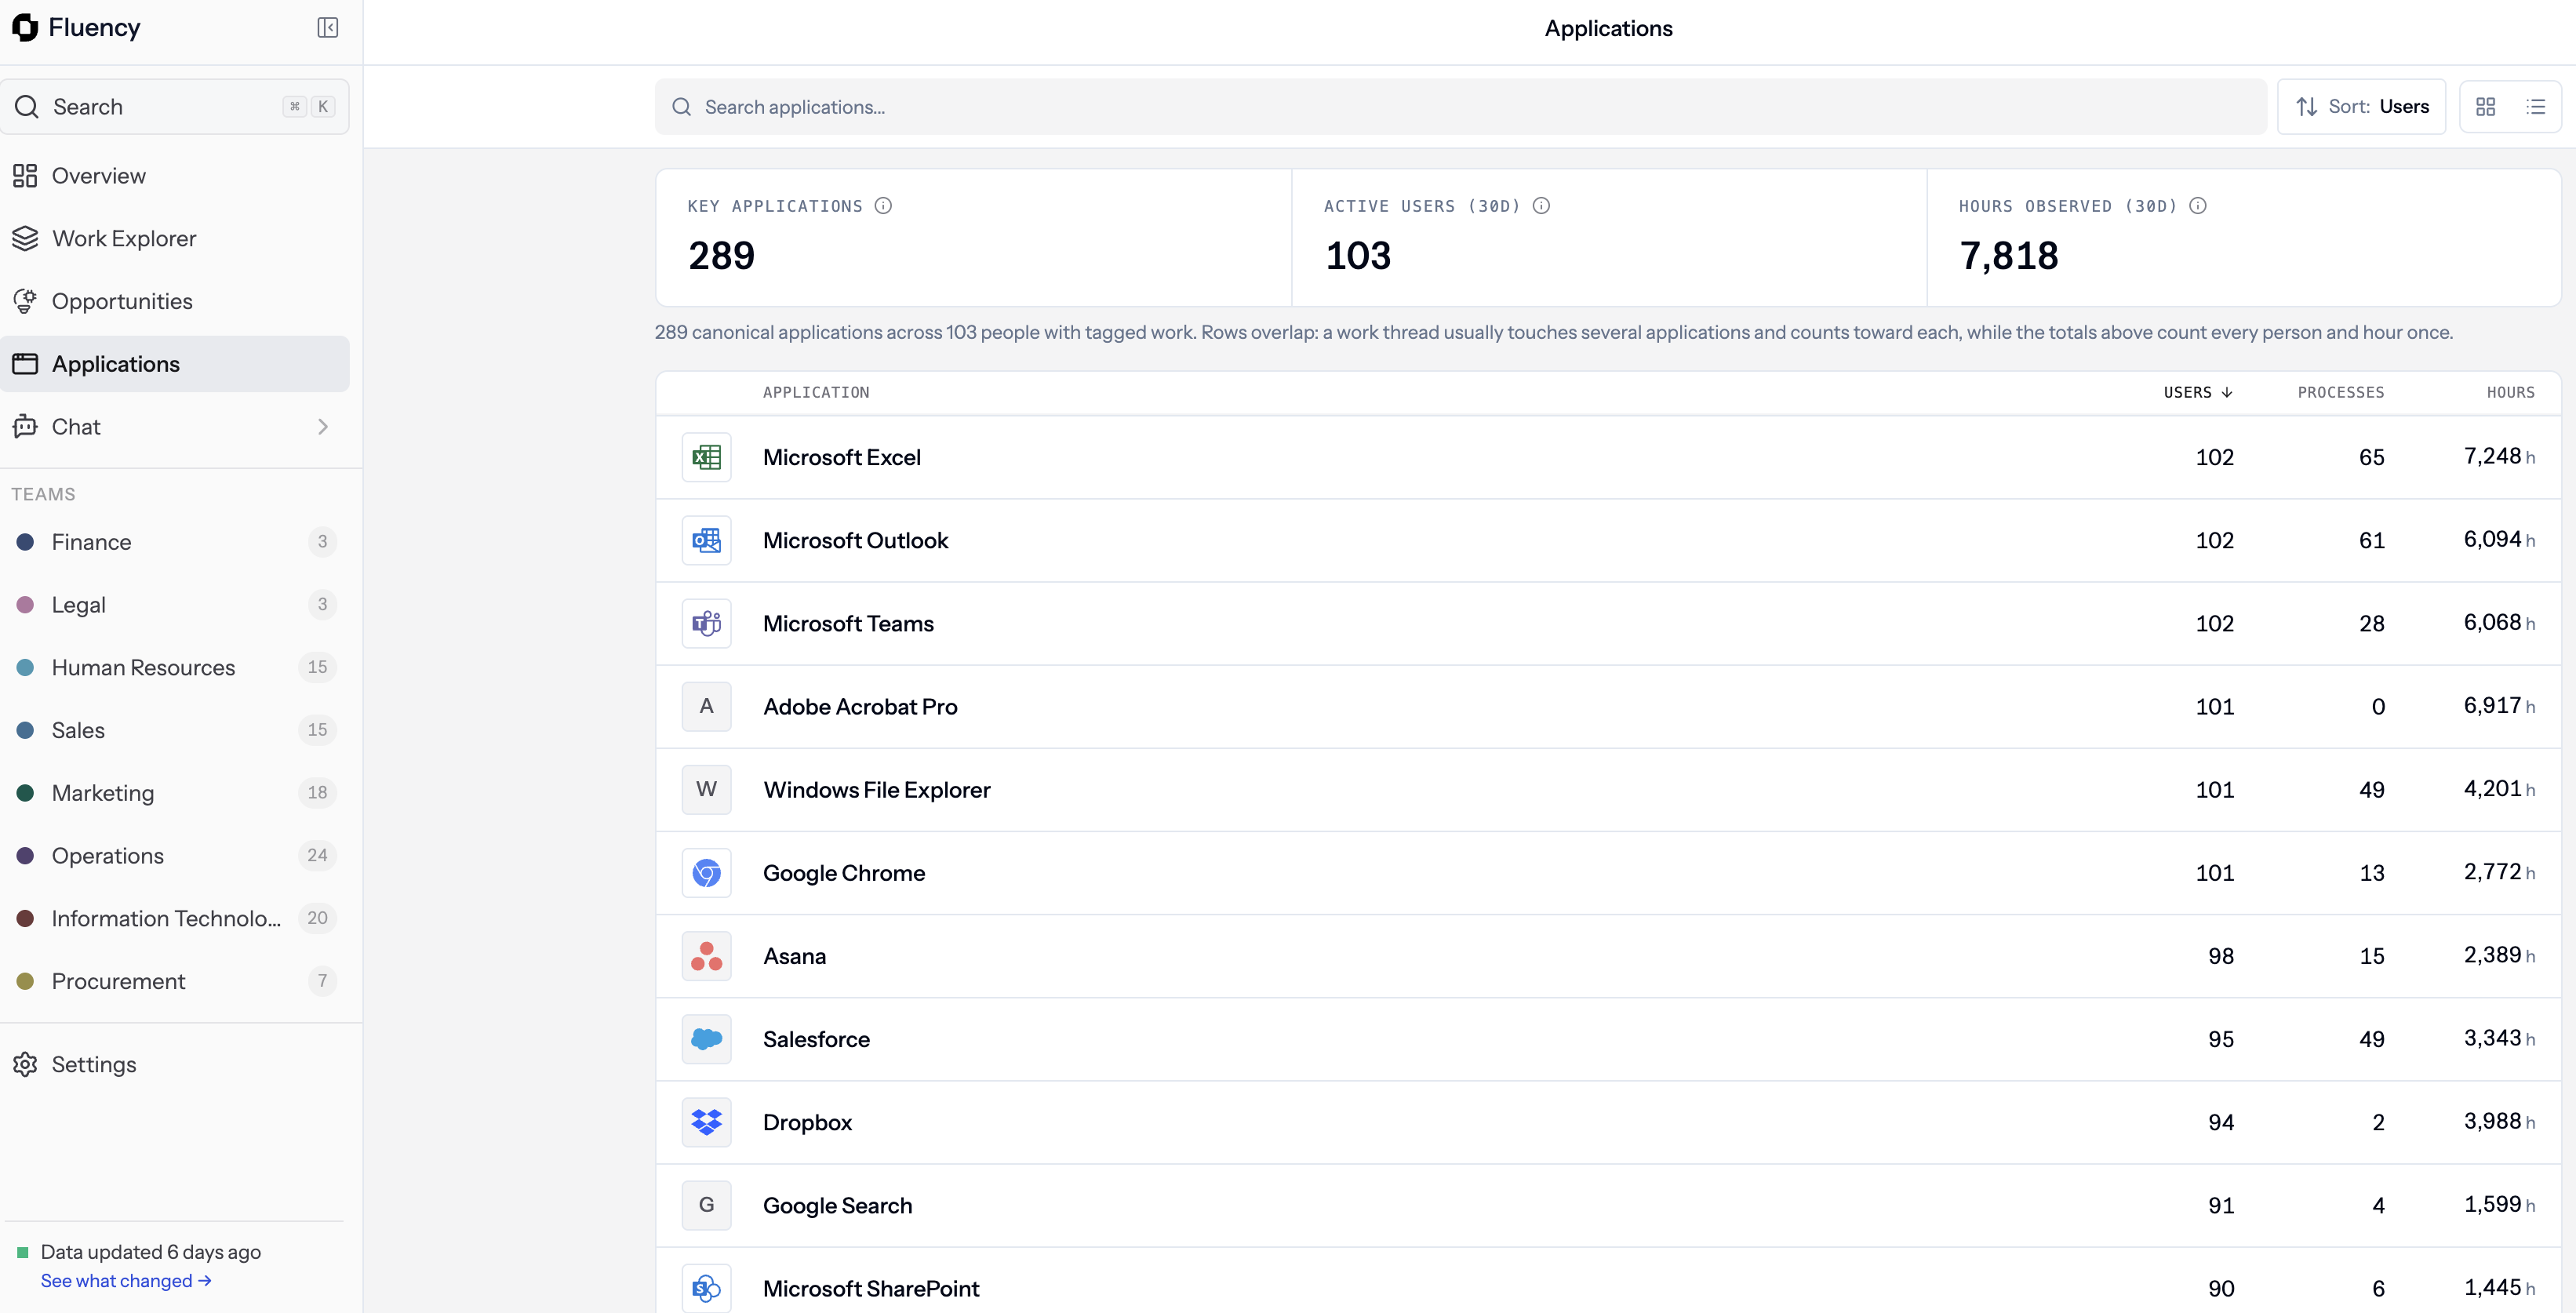Open the Microsoft SharePoint row name
Viewport: 2576px width, 1313px height.
[x=871, y=1288]
